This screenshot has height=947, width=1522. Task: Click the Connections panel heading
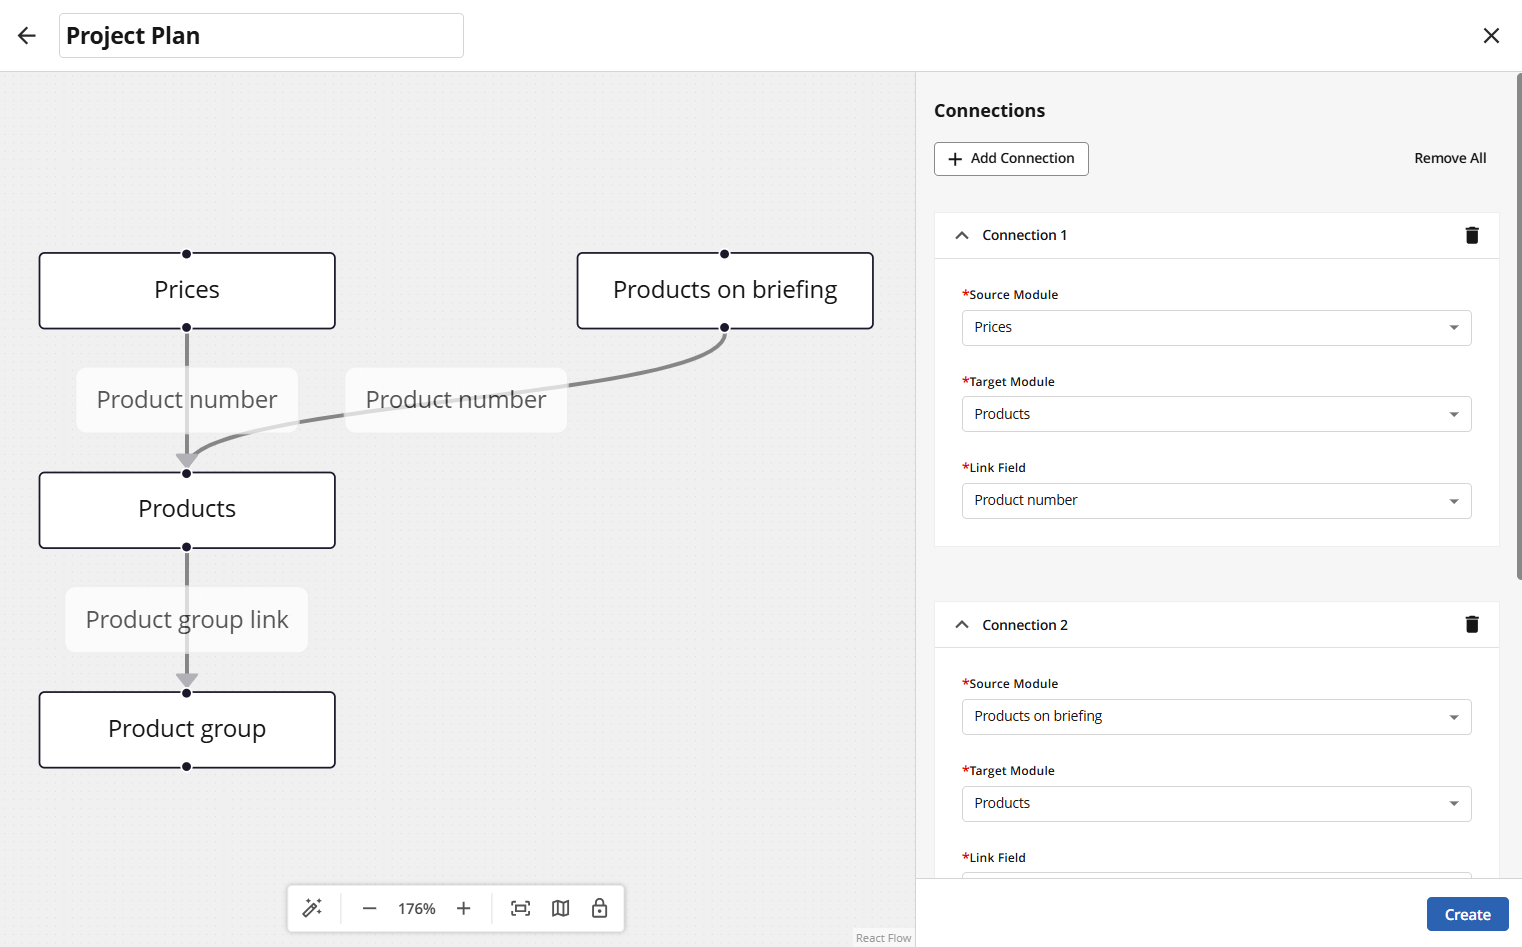tap(989, 111)
